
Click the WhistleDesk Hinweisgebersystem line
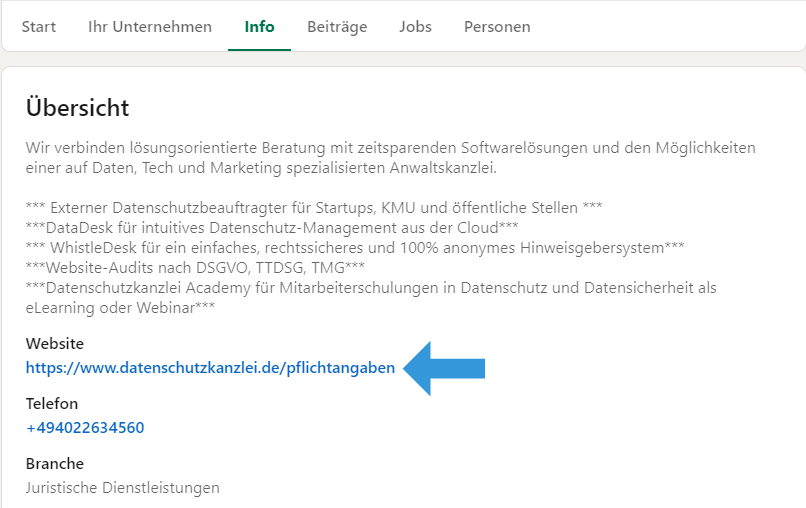click(x=355, y=248)
